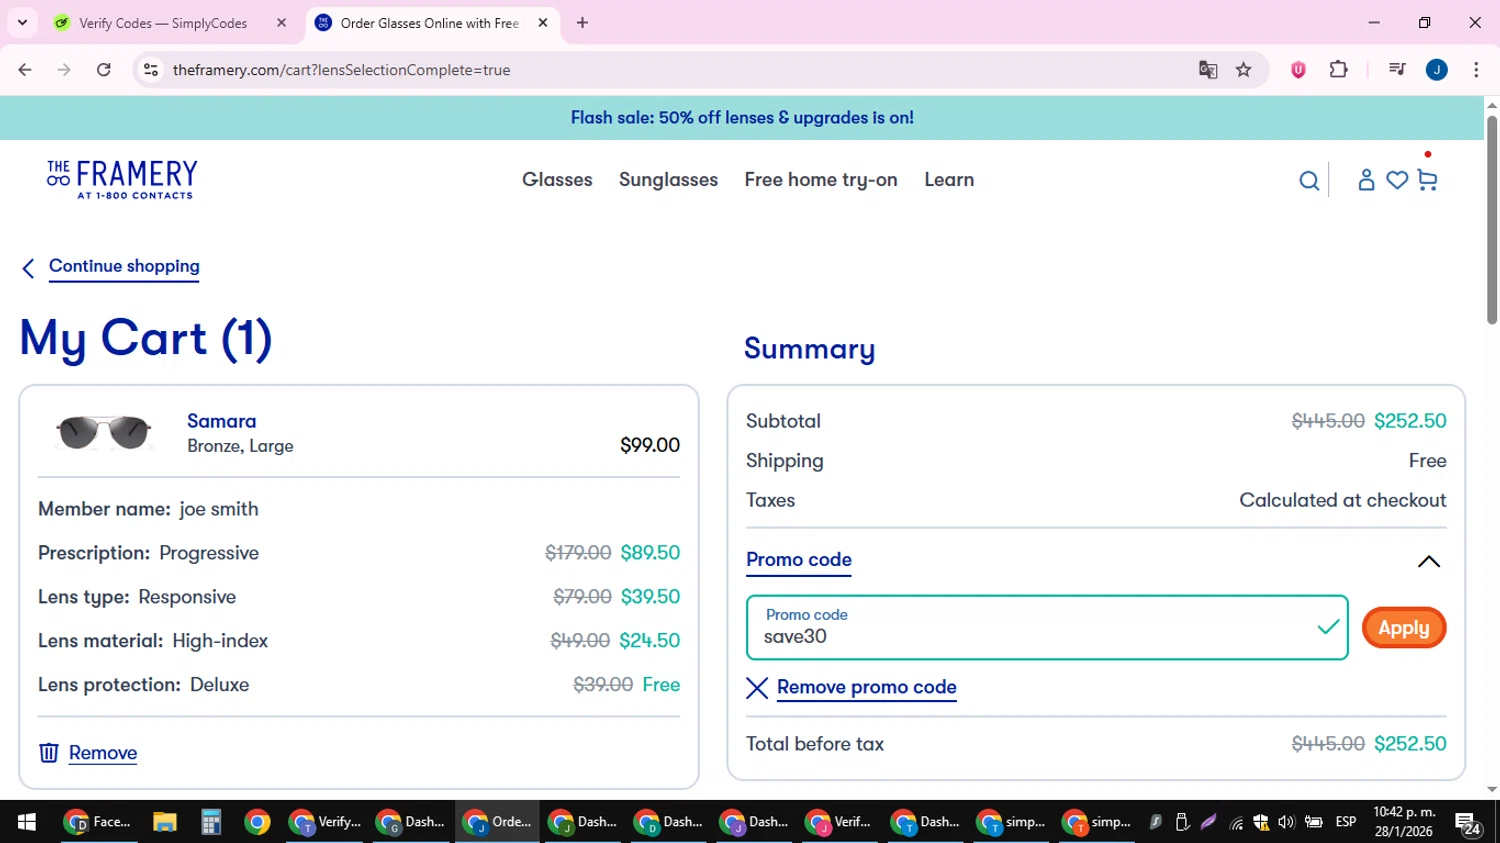
Task: Click the 'Lens type: Responsive' text
Action: pyautogui.click(x=137, y=597)
